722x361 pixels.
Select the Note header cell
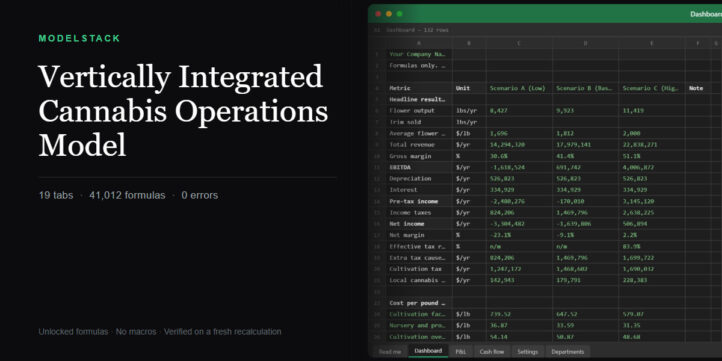pyautogui.click(x=697, y=88)
